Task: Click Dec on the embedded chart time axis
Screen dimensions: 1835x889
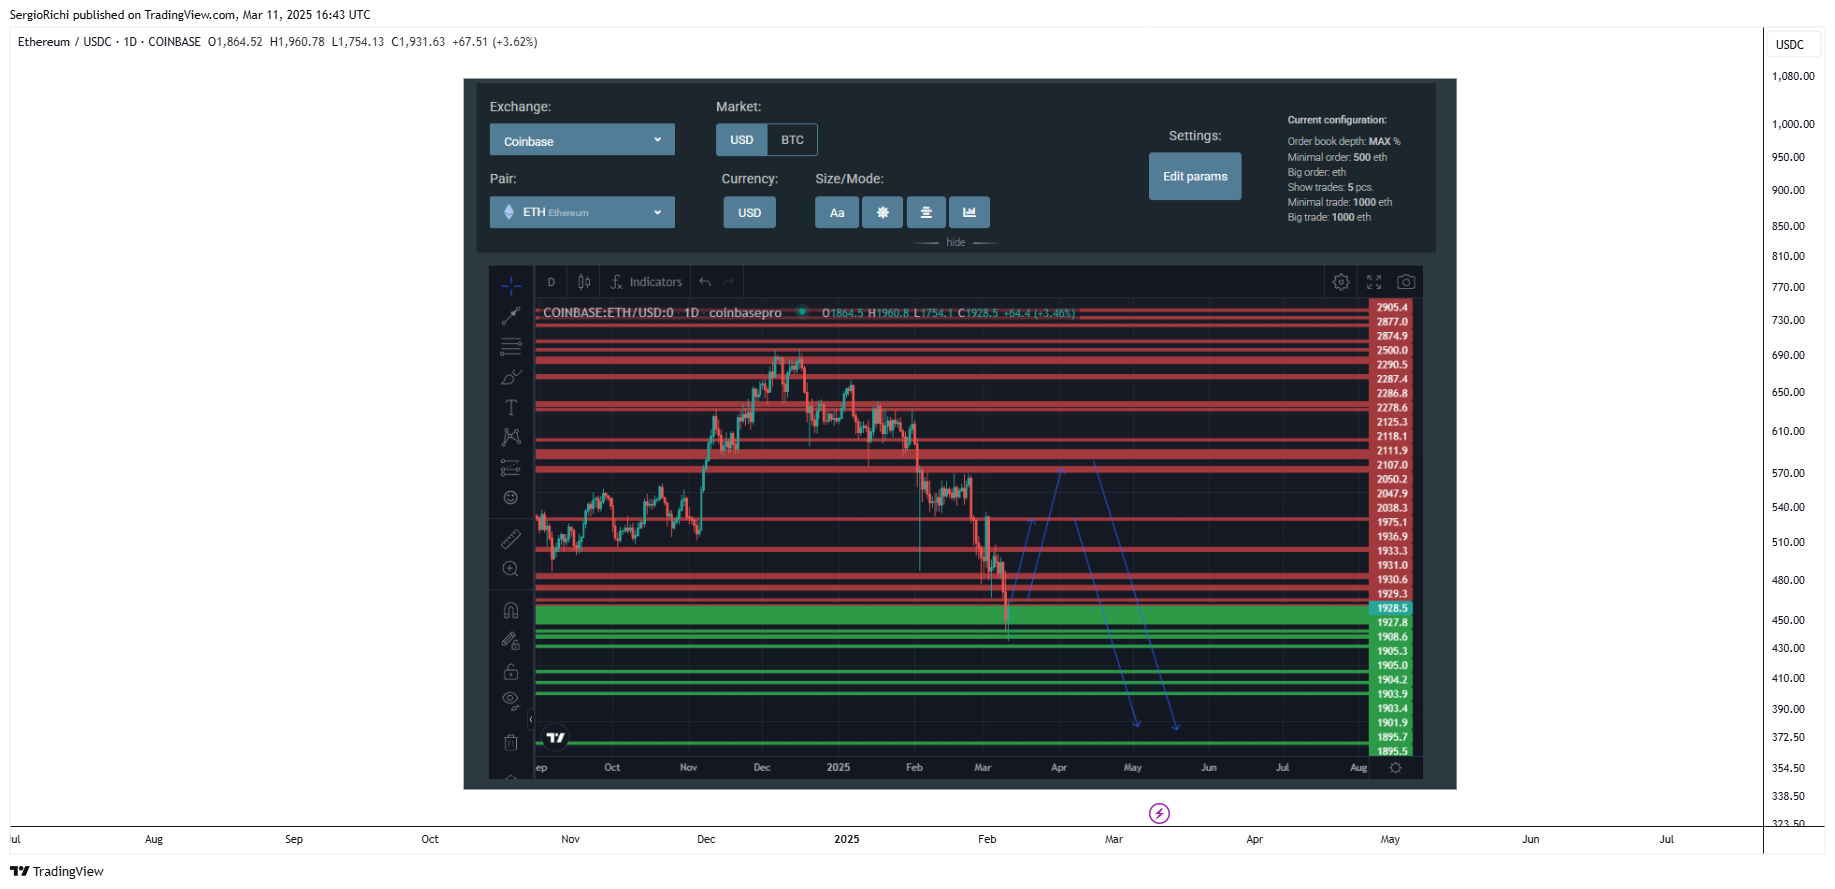Action: [x=762, y=768]
